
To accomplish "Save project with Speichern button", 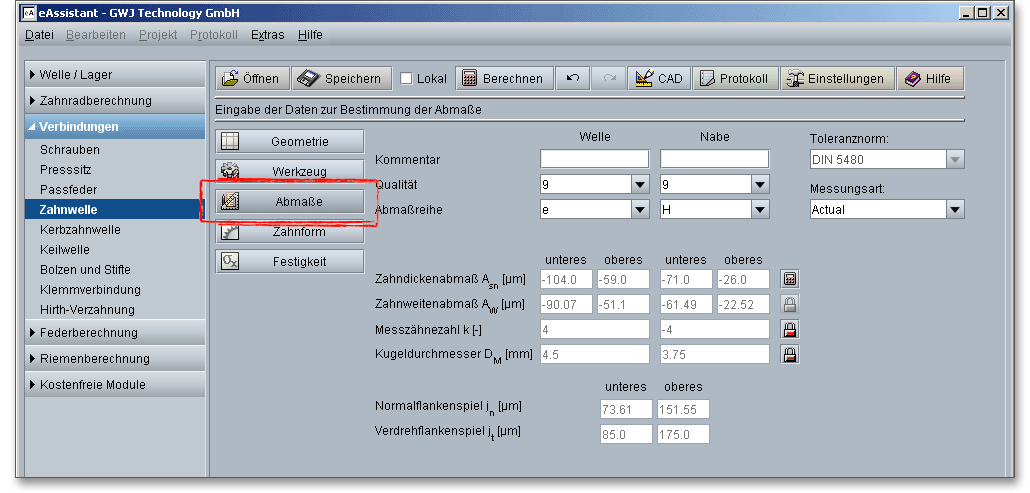I will (x=340, y=79).
